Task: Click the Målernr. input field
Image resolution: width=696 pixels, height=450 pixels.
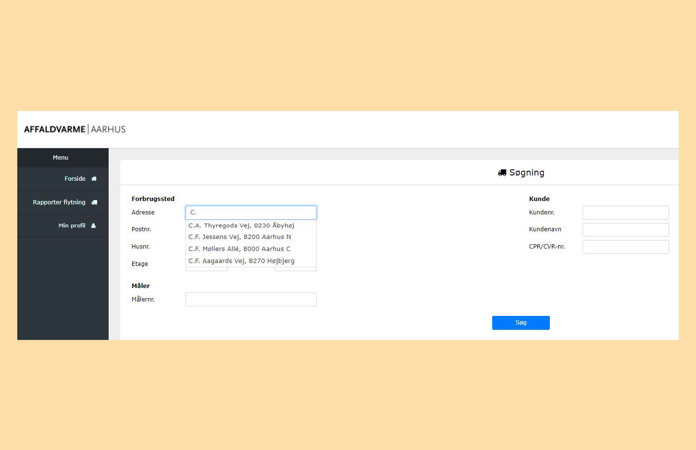Action: point(251,299)
